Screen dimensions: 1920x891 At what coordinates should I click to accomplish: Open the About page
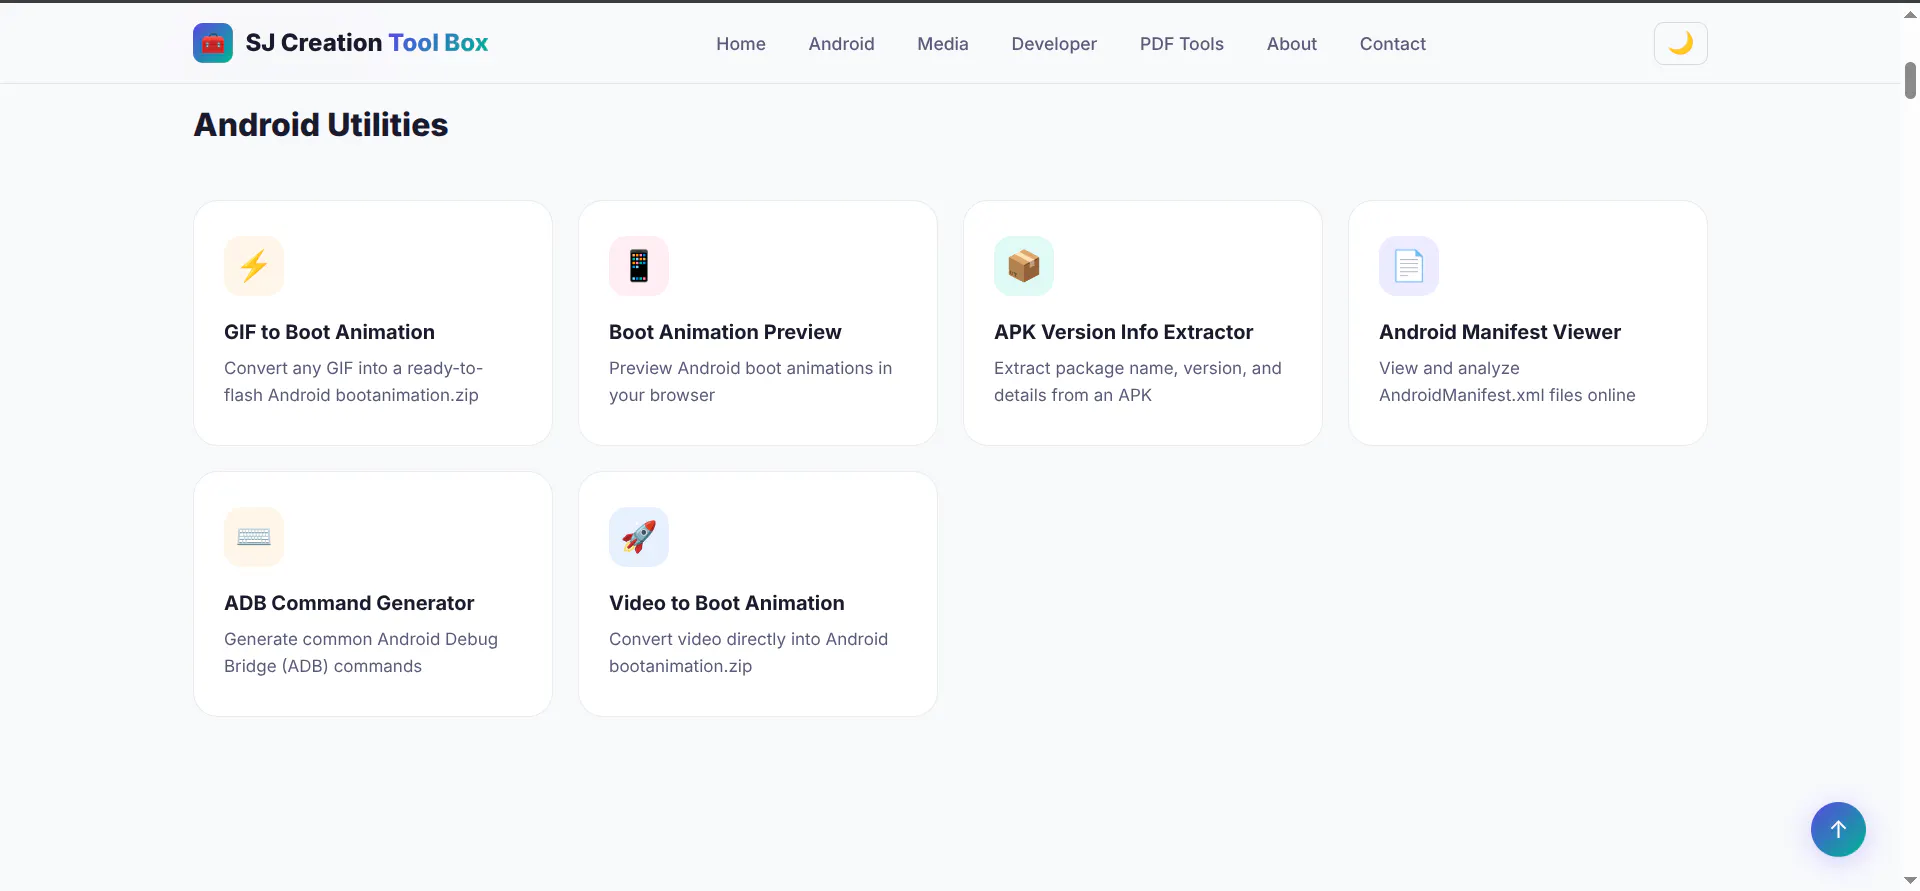click(x=1292, y=44)
